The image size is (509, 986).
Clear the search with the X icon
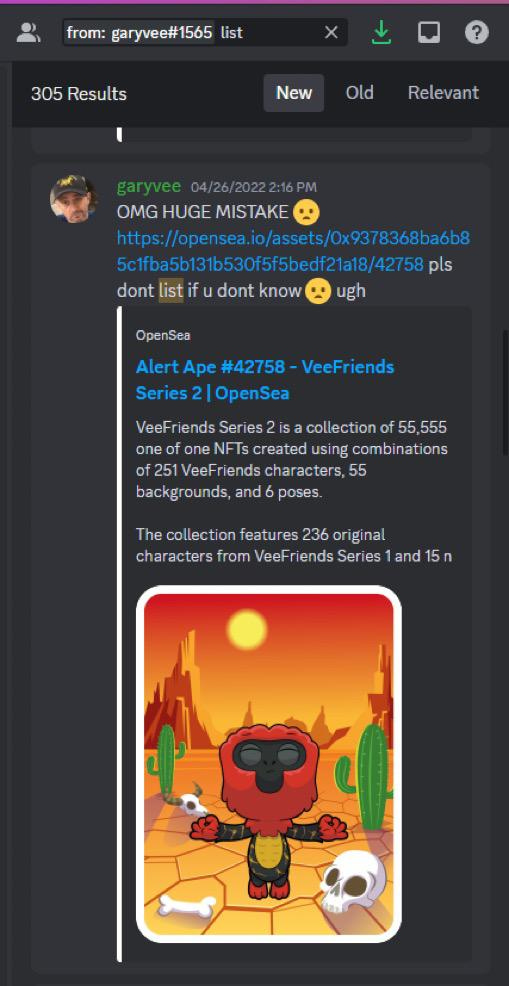click(331, 33)
